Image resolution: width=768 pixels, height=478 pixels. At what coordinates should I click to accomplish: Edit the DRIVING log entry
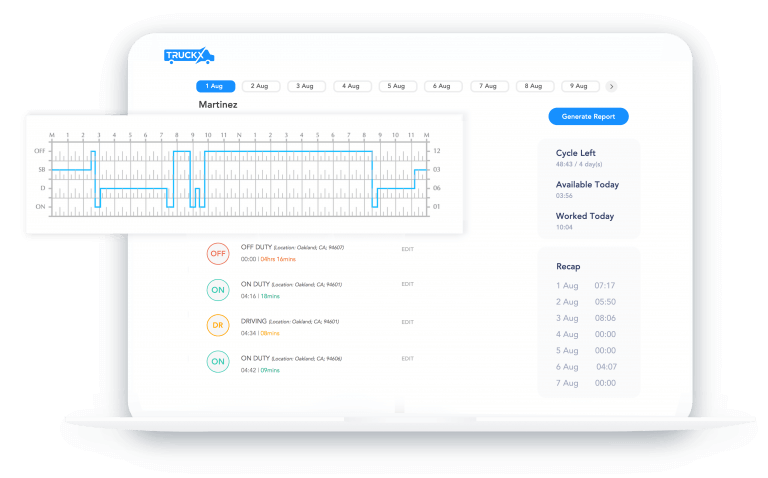pyautogui.click(x=407, y=322)
